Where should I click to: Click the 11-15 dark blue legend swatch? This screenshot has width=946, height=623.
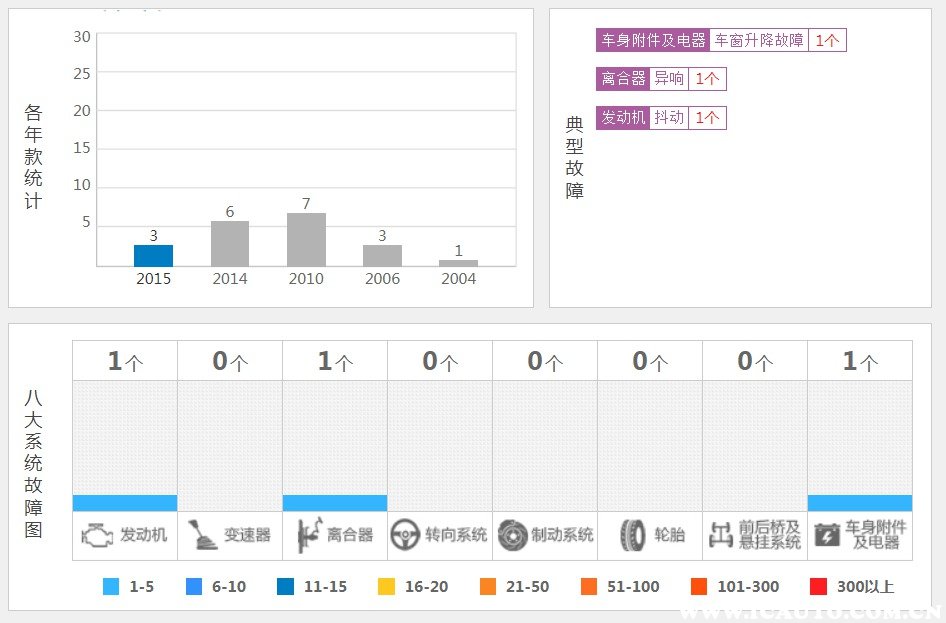[x=285, y=587]
